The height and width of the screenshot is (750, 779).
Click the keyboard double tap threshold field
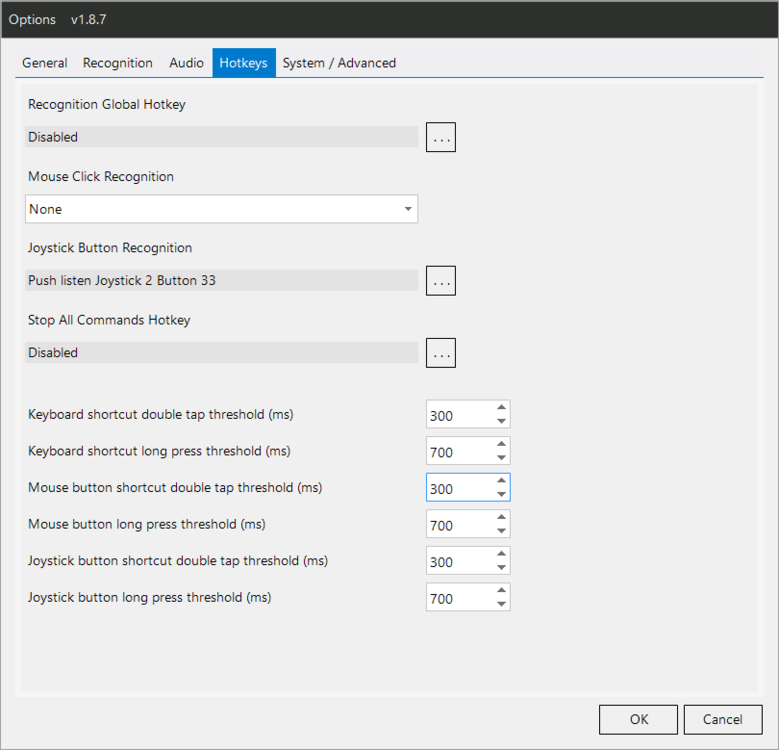(459, 415)
